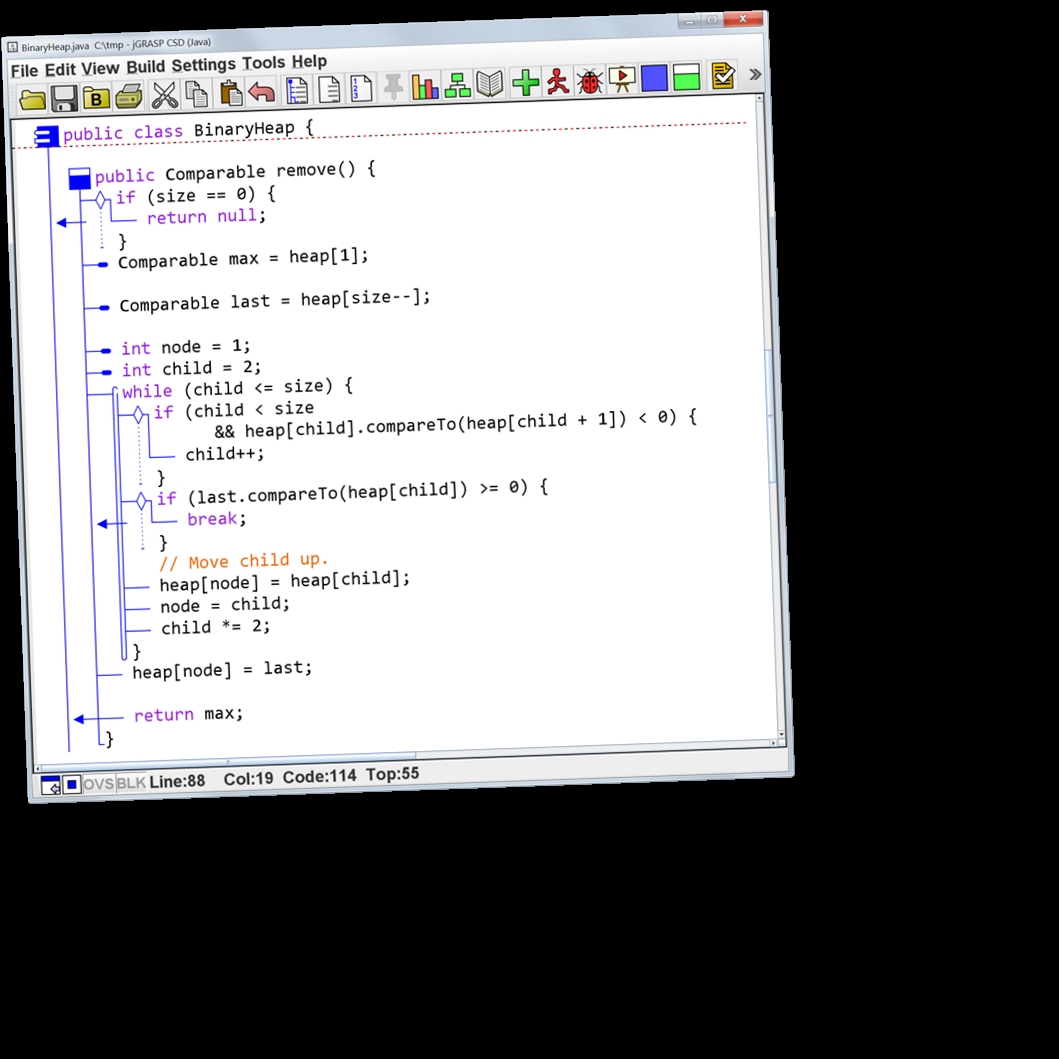
Task: Click the window-with-arrow icon in status bar
Action: [x=51, y=785]
